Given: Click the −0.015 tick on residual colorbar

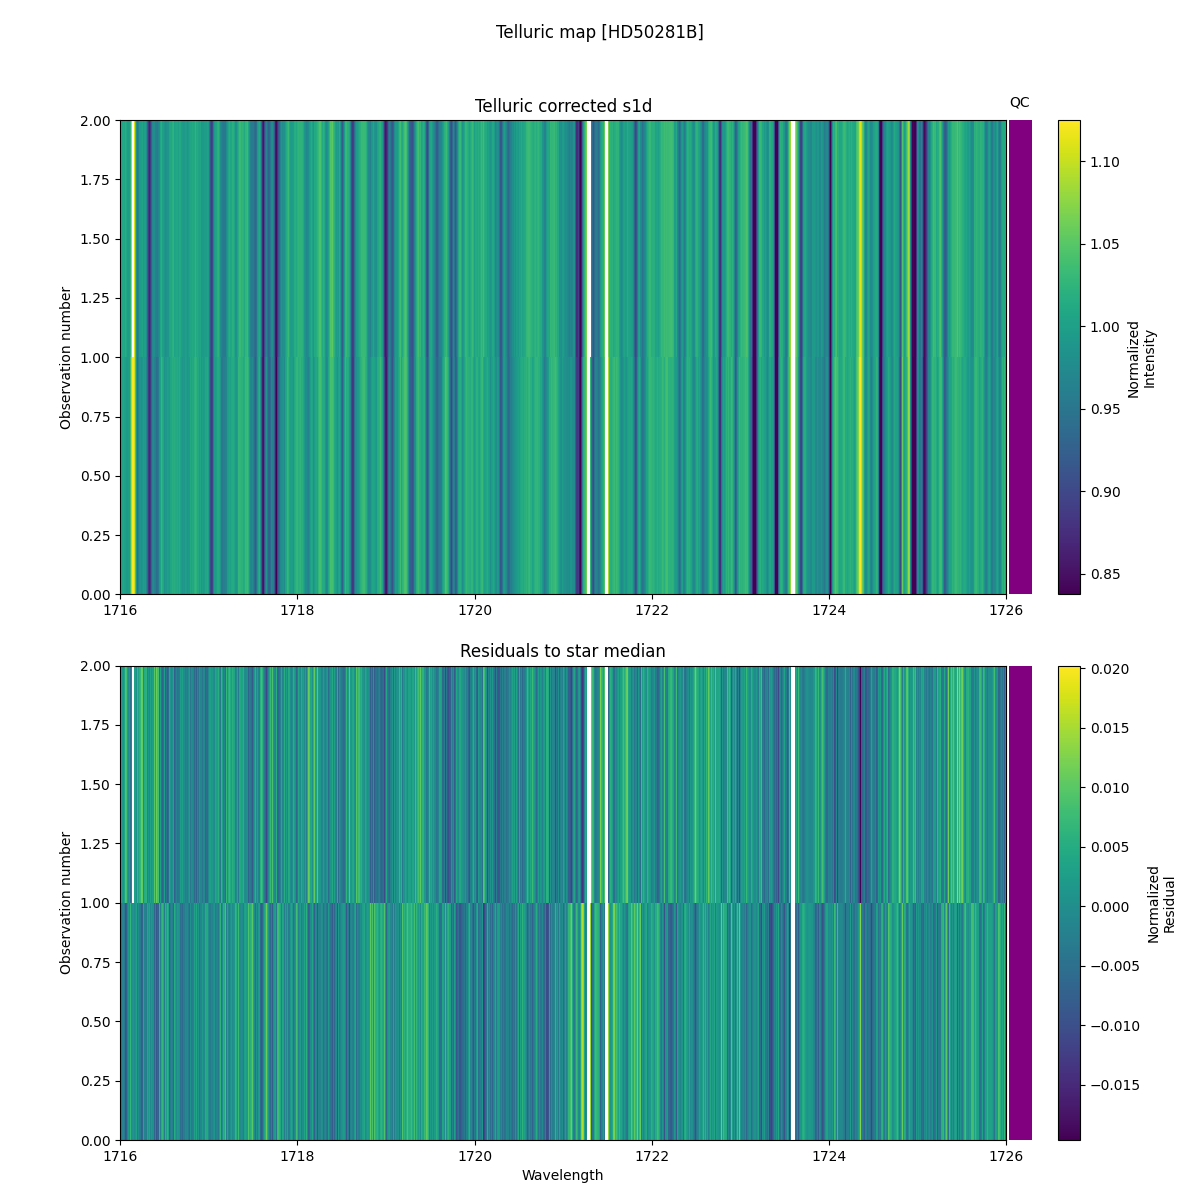Looking at the screenshot, I should click(x=1113, y=1085).
